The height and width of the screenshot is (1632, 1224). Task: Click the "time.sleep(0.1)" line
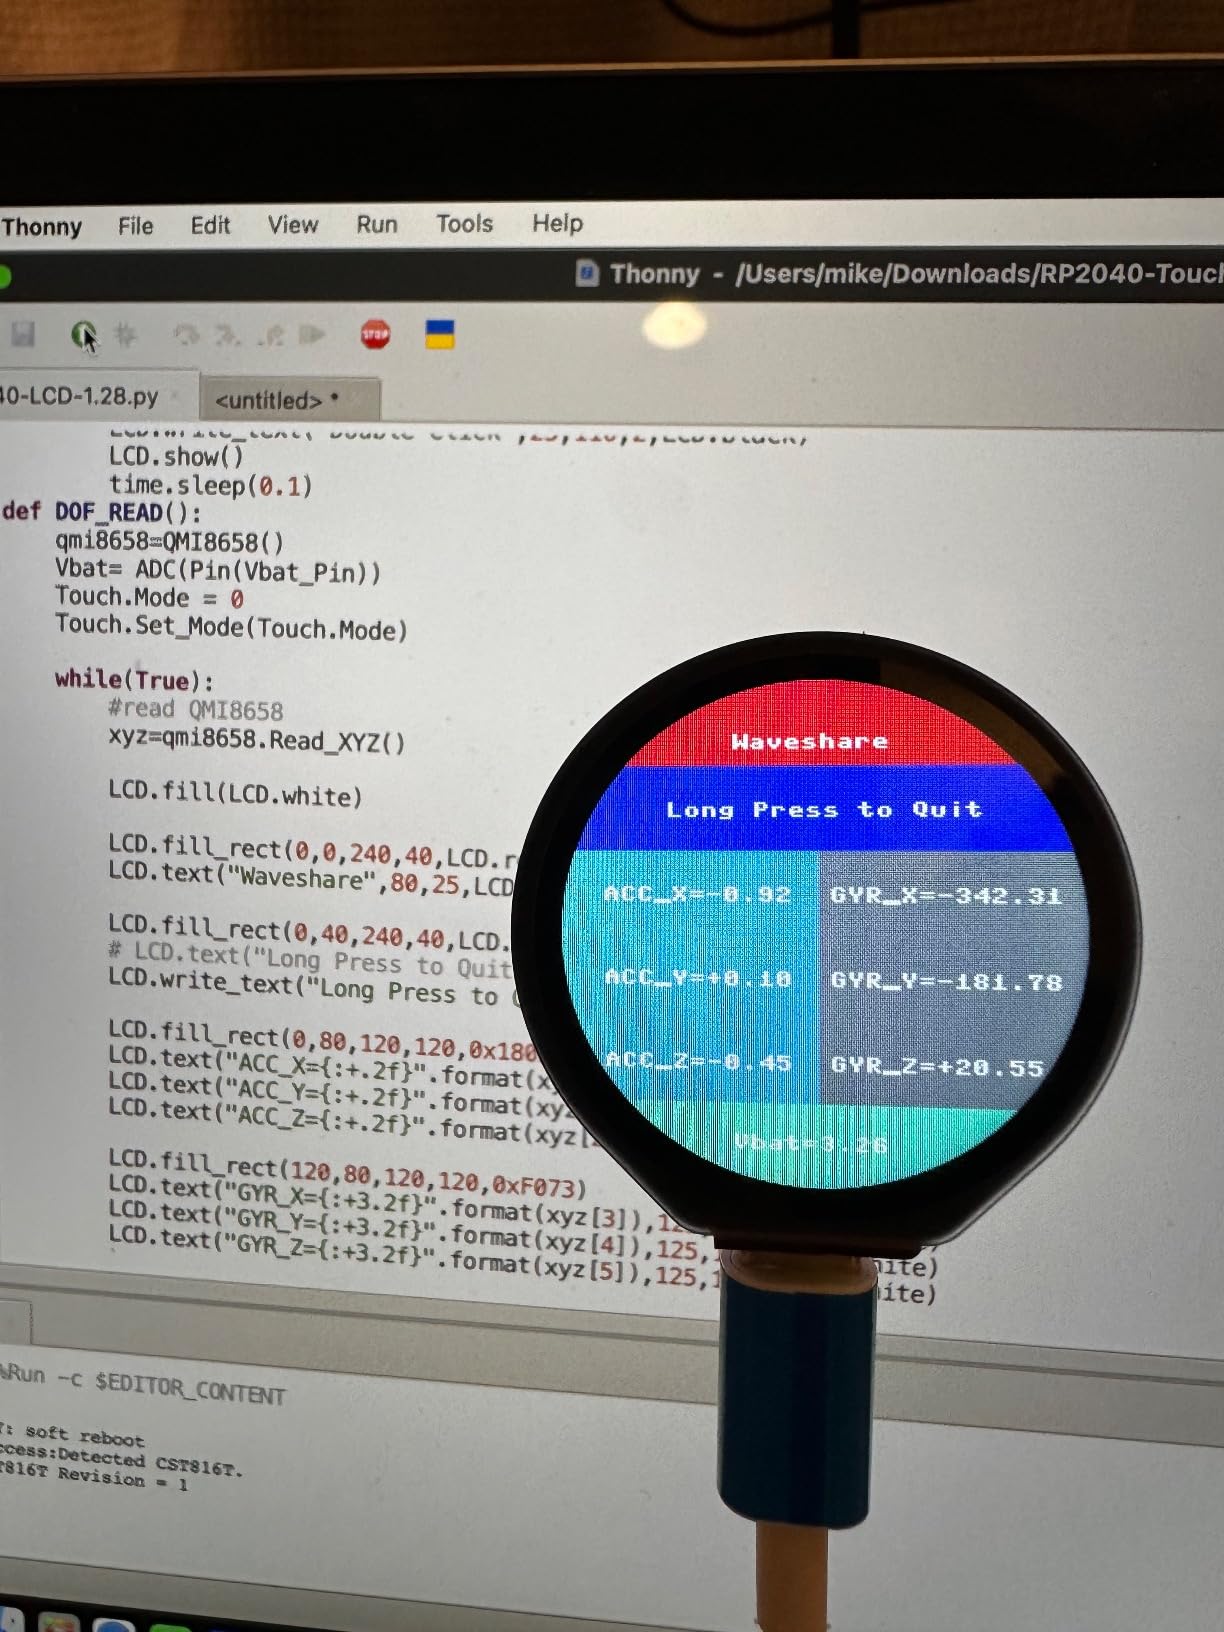[x=211, y=486]
